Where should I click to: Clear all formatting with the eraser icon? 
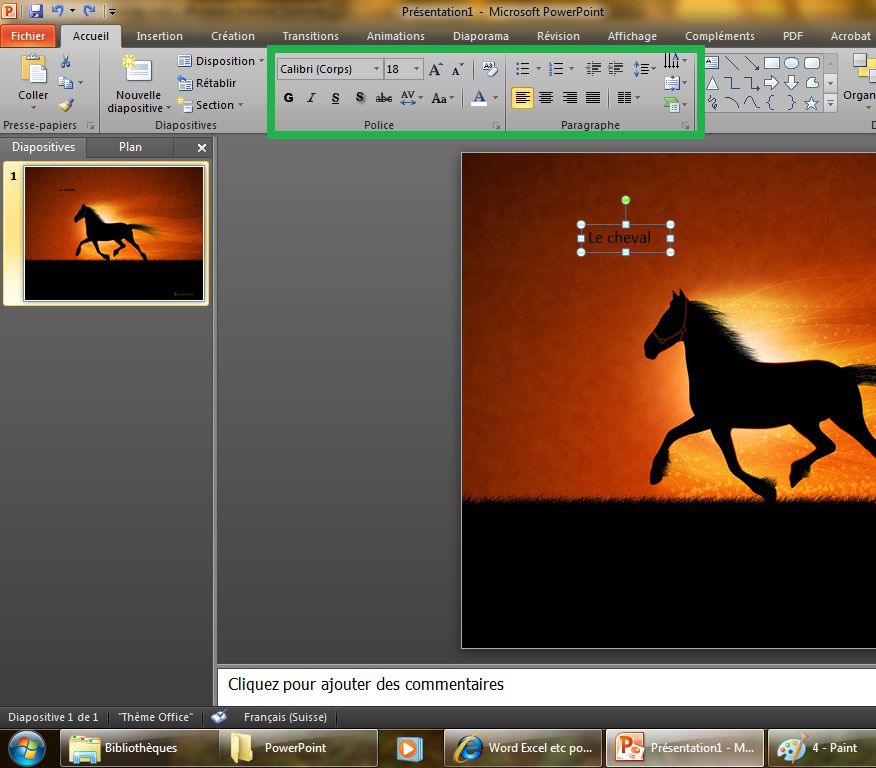[489, 69]
